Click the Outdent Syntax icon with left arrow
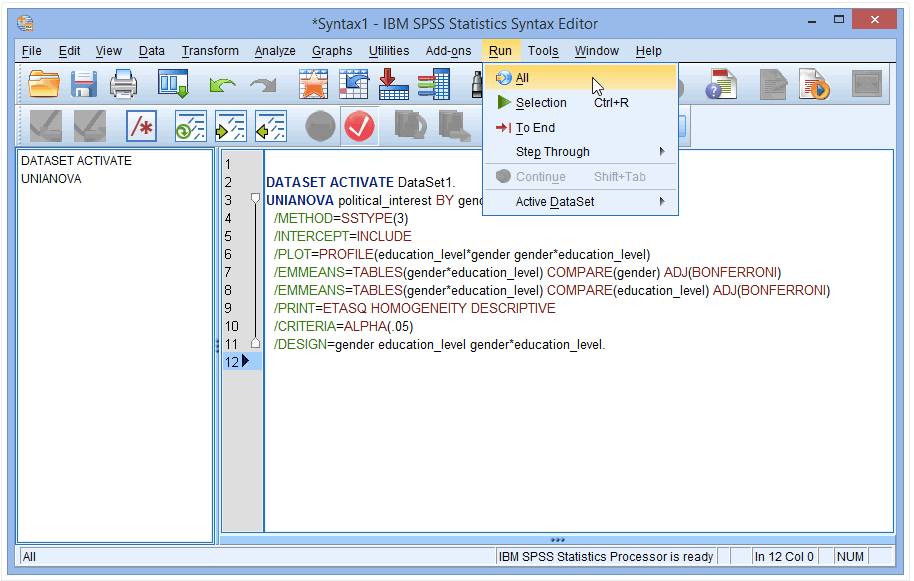This screenshot has width=914, height=581. coord(271,126)
